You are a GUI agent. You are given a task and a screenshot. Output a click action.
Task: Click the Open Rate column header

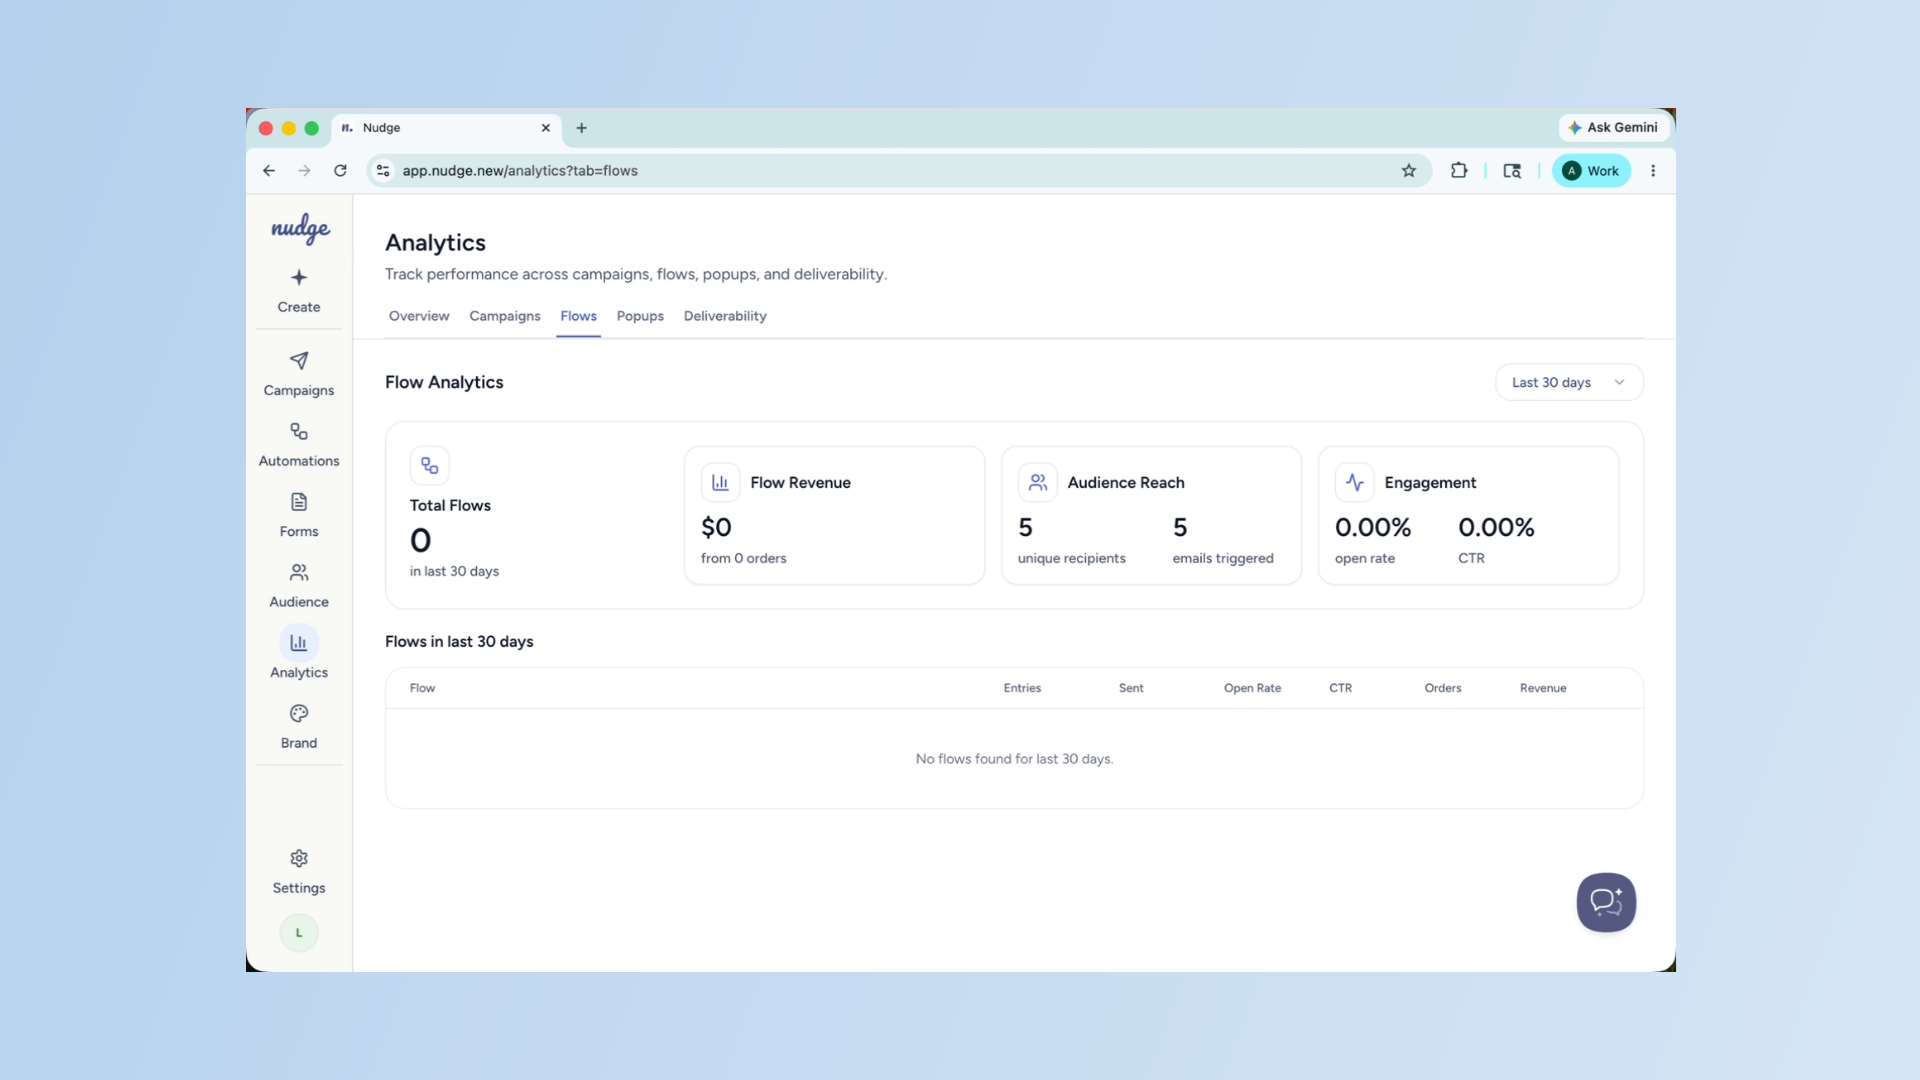pyautogui.click(x=1252, y=688)
